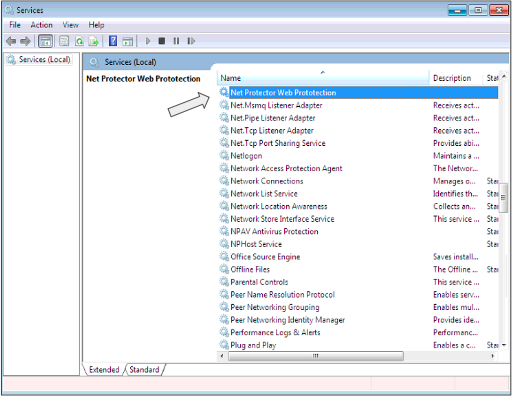Click the green Refresh toolbar icon
The height and width of the screenshot is (396, 512).
[79, 41]
